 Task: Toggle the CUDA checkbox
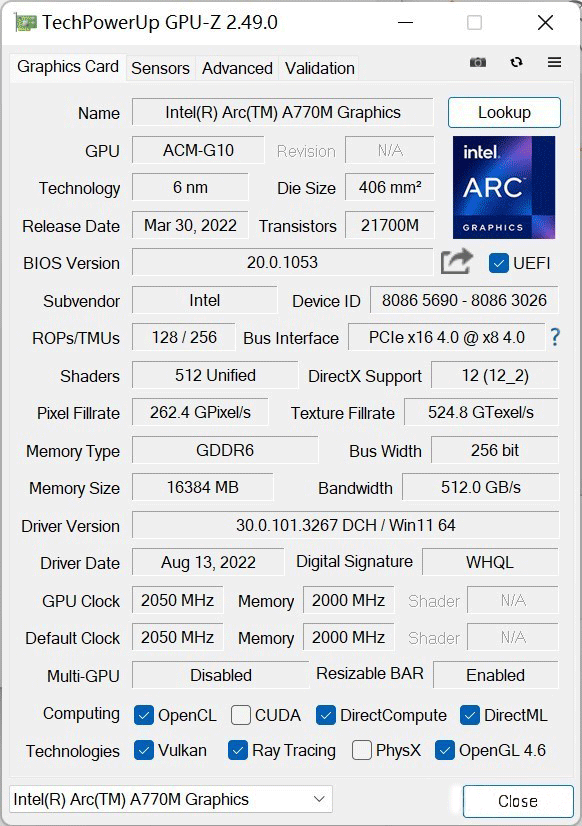click(x=240, y=715)
